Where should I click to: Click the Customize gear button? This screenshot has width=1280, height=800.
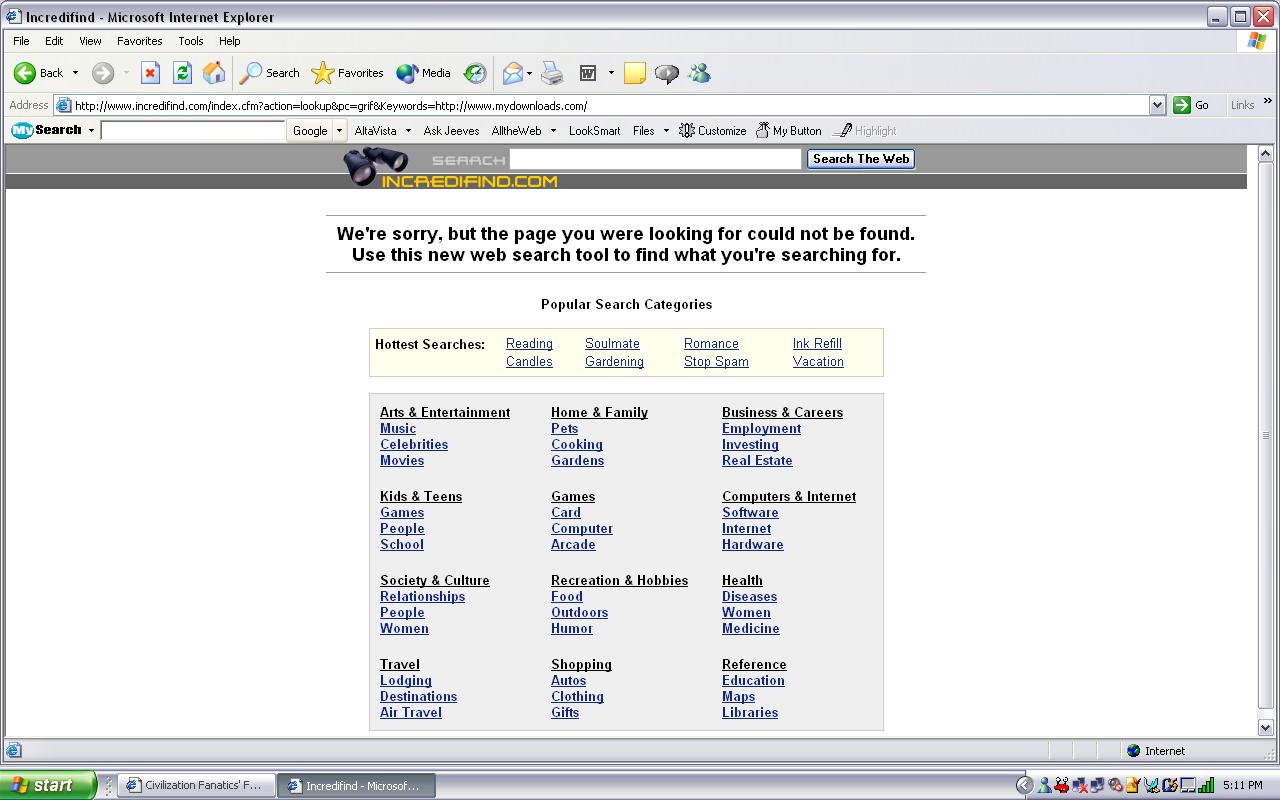tap(712, 131)
